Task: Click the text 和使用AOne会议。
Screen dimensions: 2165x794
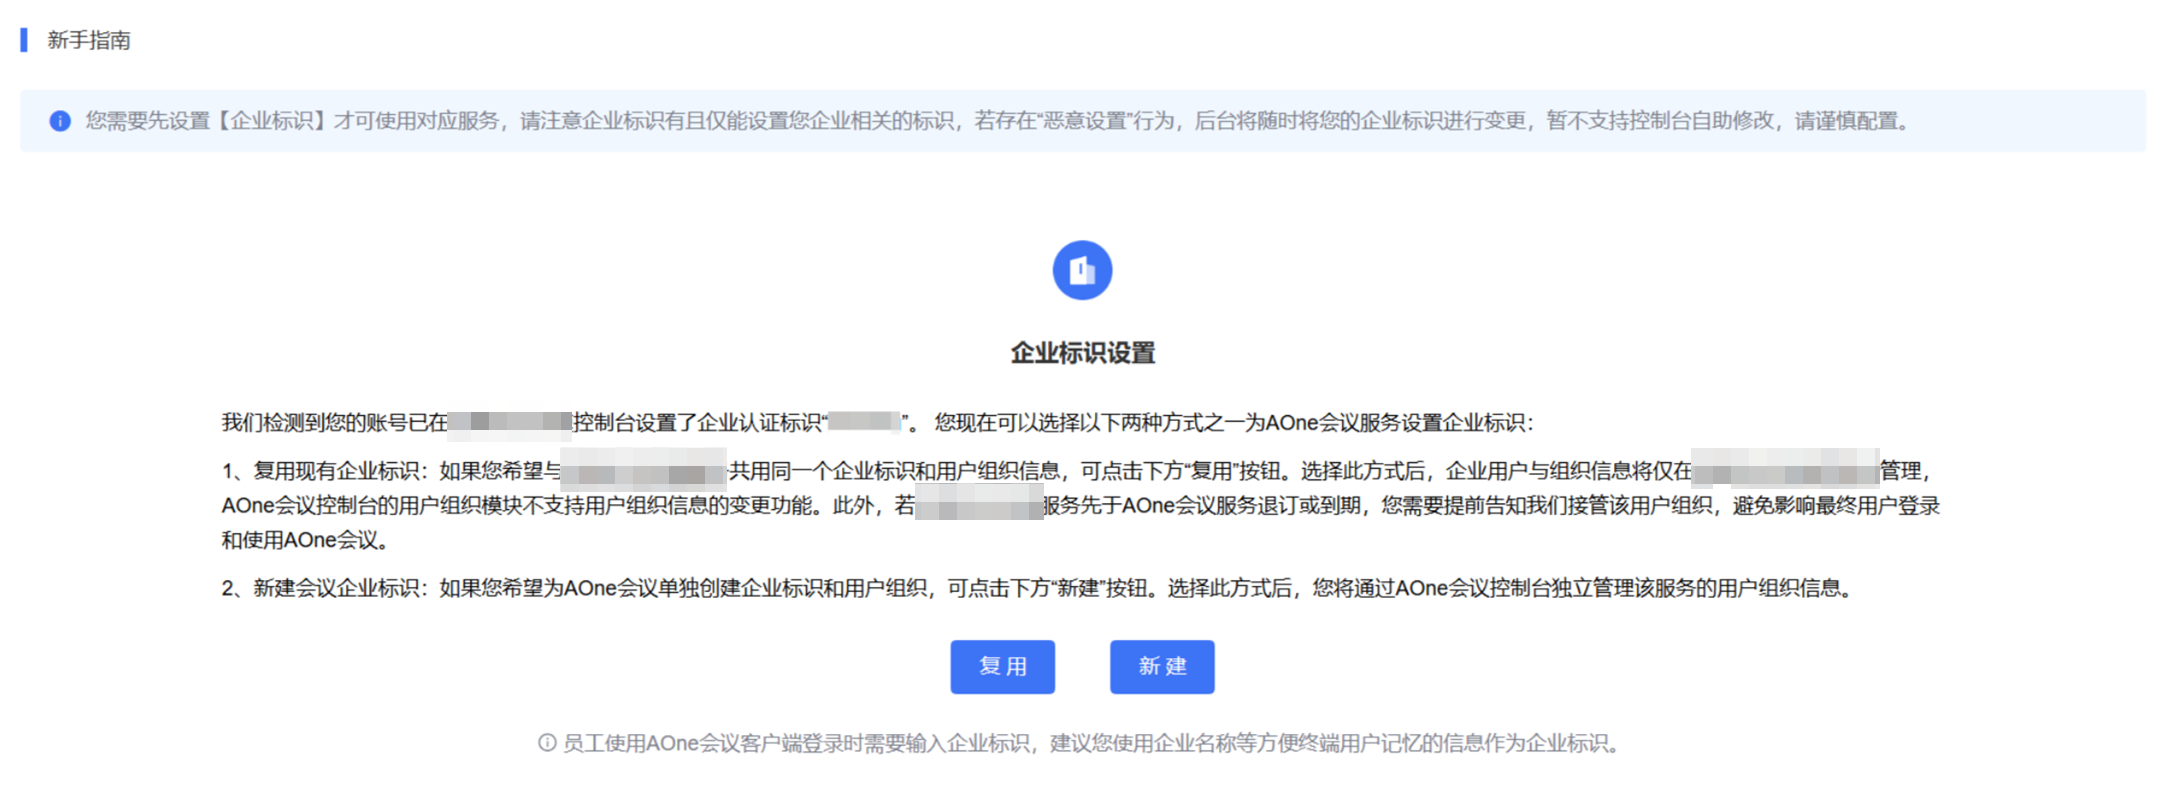Action: (306, 541)
